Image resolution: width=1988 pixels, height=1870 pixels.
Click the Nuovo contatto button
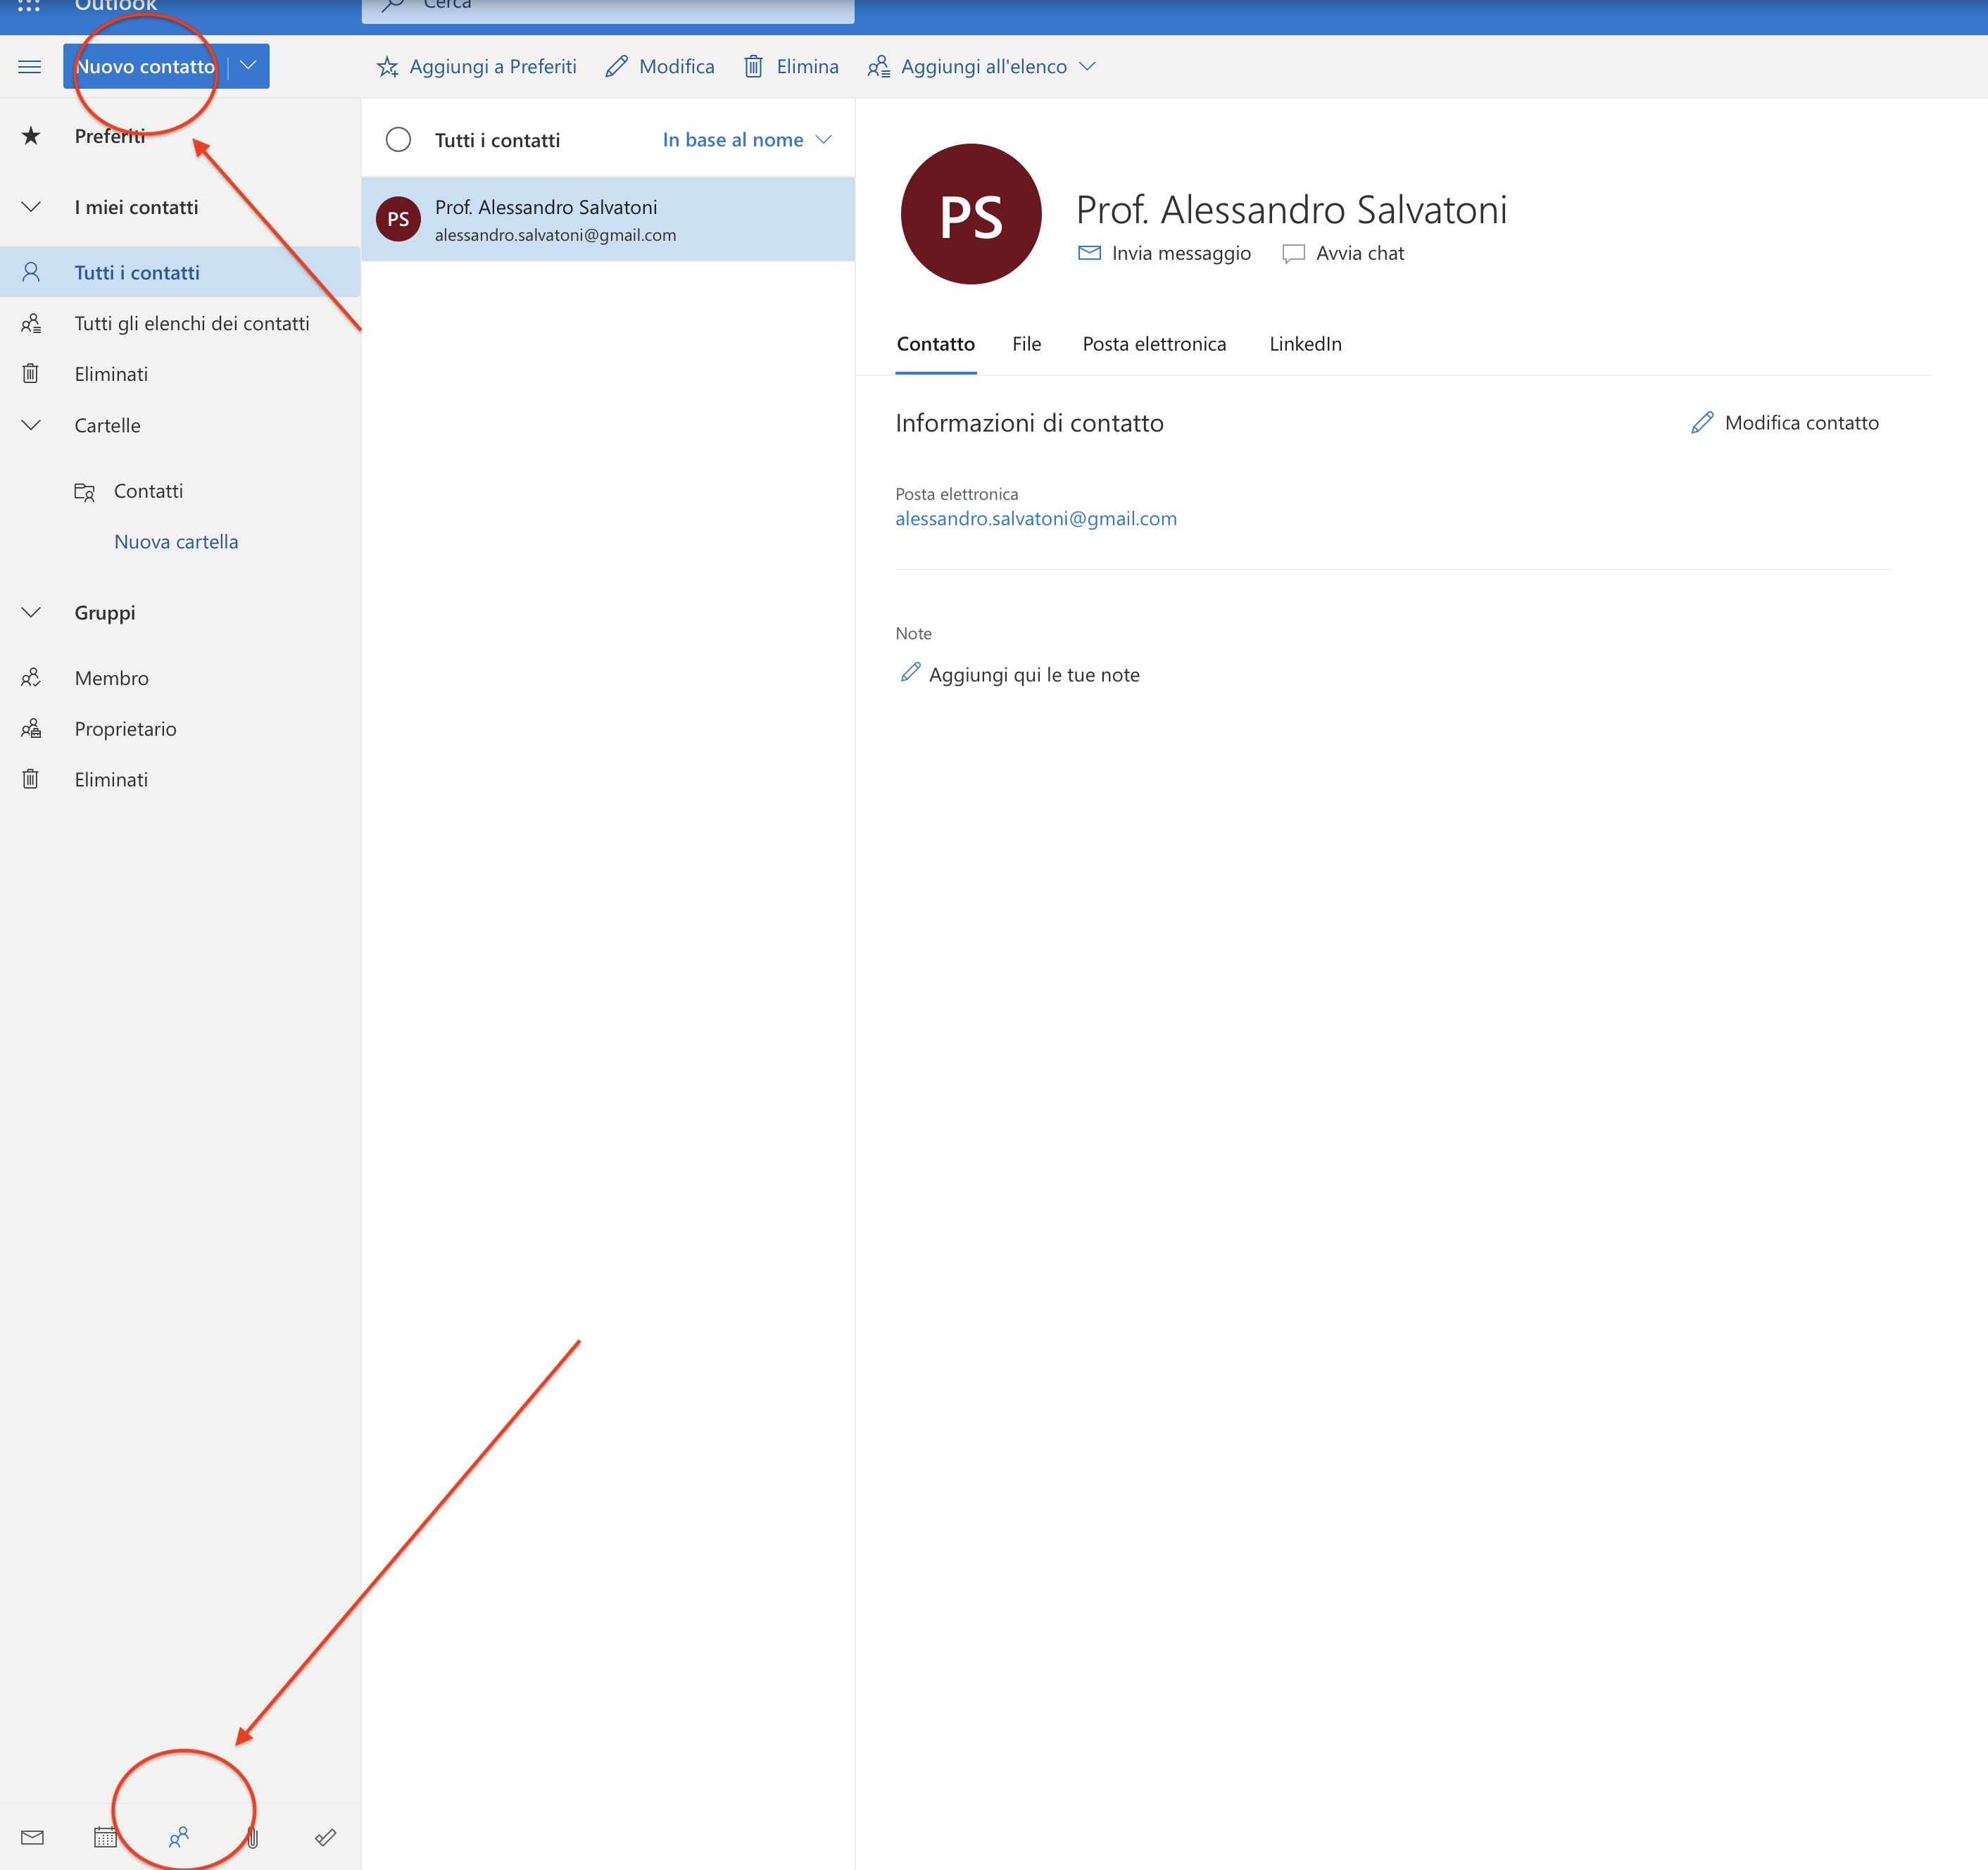click(x=145, y=66)
